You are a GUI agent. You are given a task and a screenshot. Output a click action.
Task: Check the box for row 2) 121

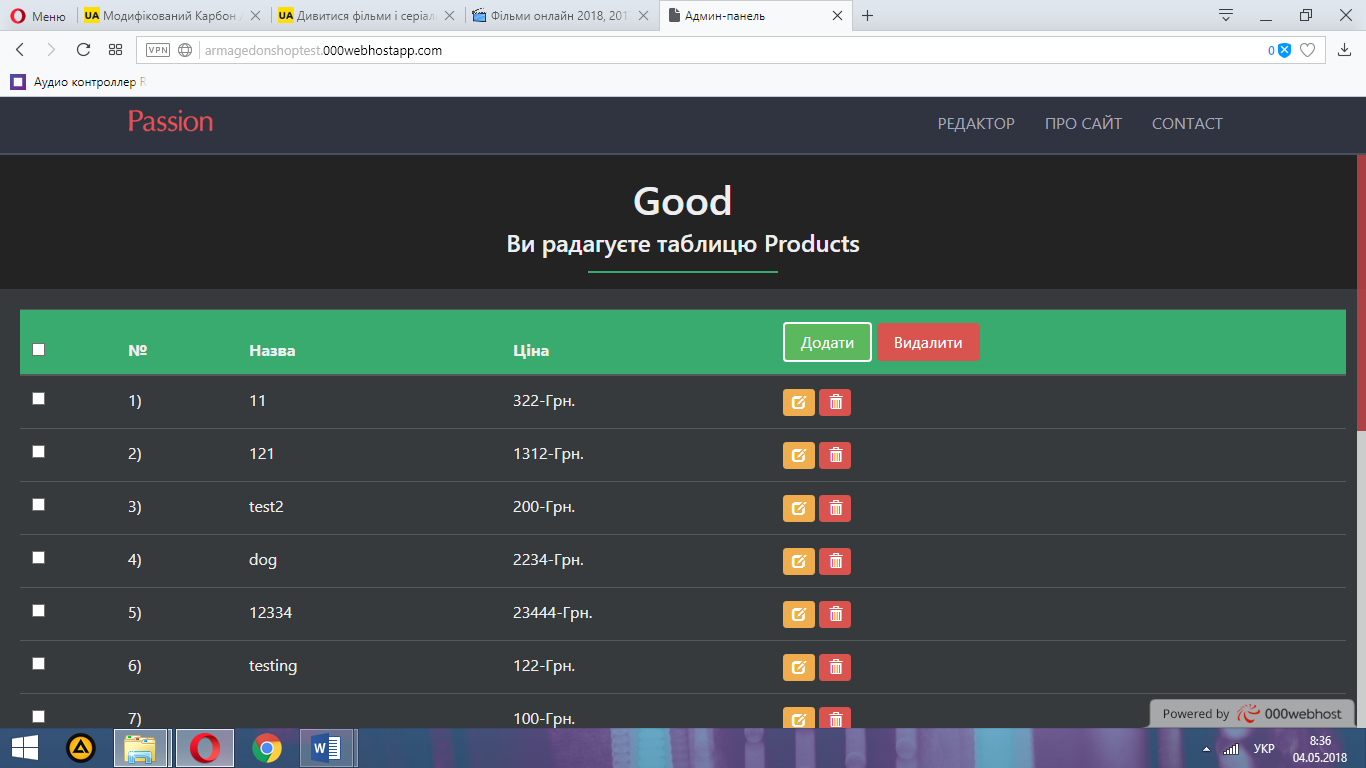[39, 451]
